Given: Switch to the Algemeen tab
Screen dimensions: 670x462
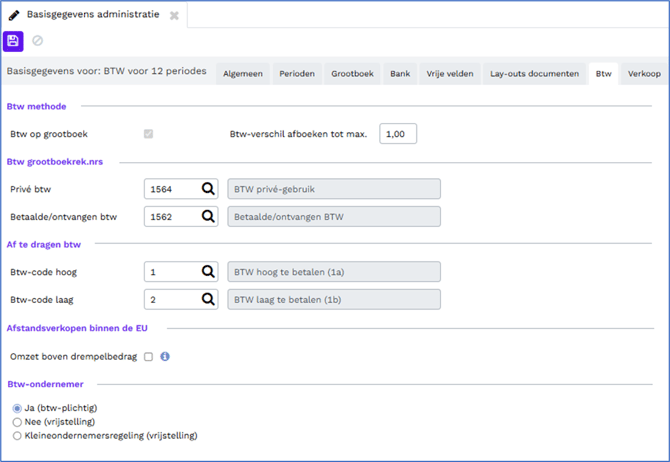Looking at the screenshot, I should [243, 73].
